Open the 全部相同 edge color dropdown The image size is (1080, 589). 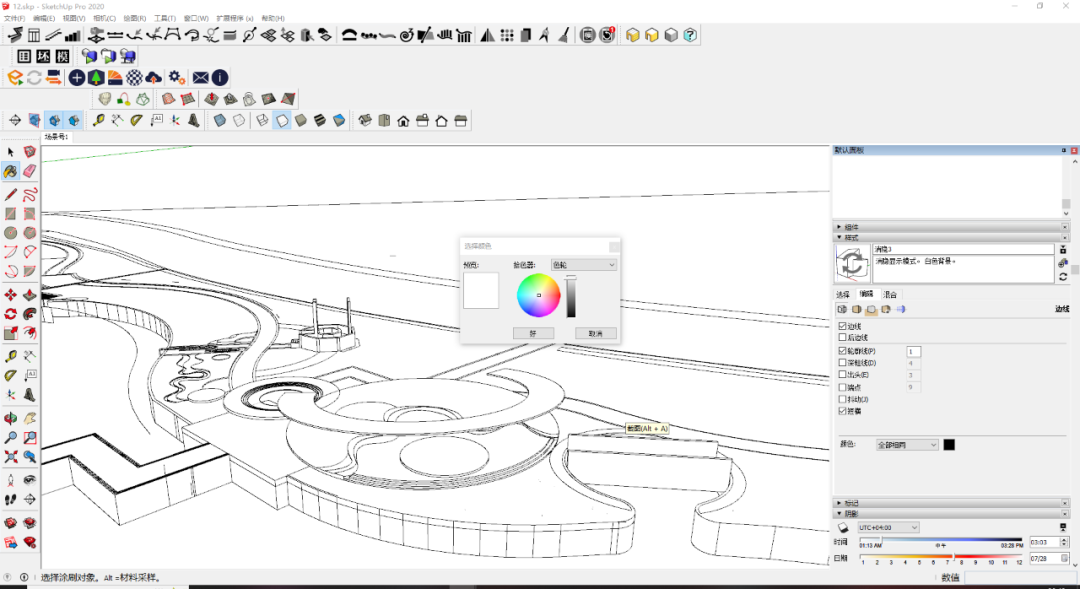click(907, 444)
